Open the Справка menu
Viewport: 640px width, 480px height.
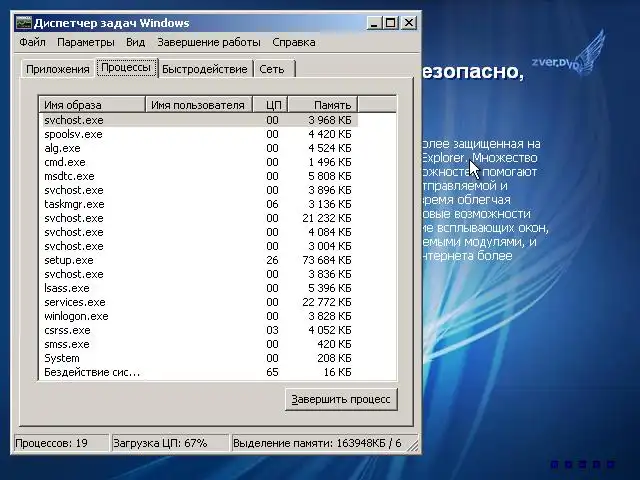pyautogui.click(x=293, y=42)
